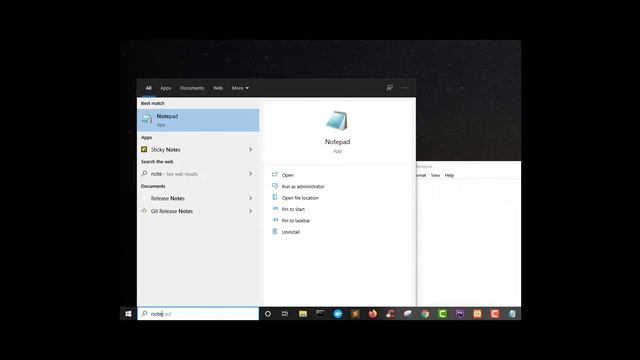The width and height of the screenshot is (640, 360).
Task: Switch to the Apps search tab
Action: click(x=166, y=88)
